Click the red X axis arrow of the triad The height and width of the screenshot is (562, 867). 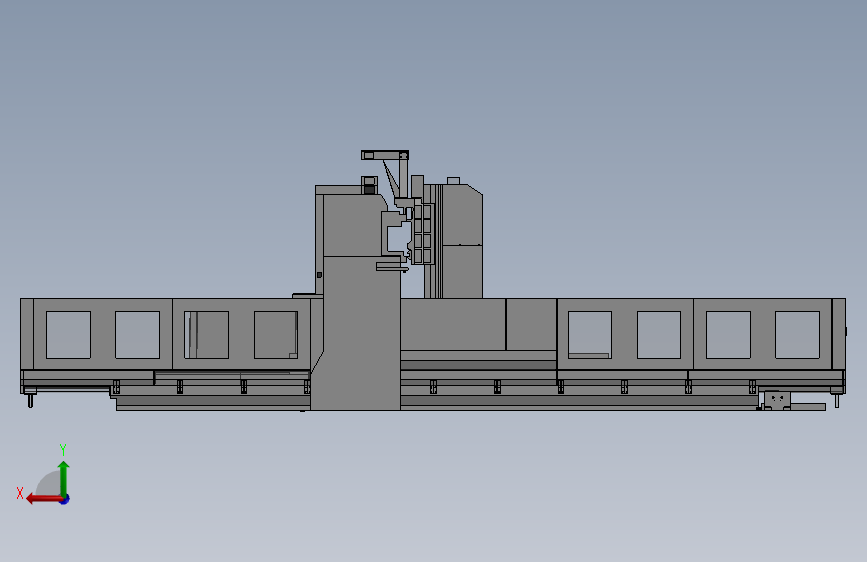[x=43, y=499]
